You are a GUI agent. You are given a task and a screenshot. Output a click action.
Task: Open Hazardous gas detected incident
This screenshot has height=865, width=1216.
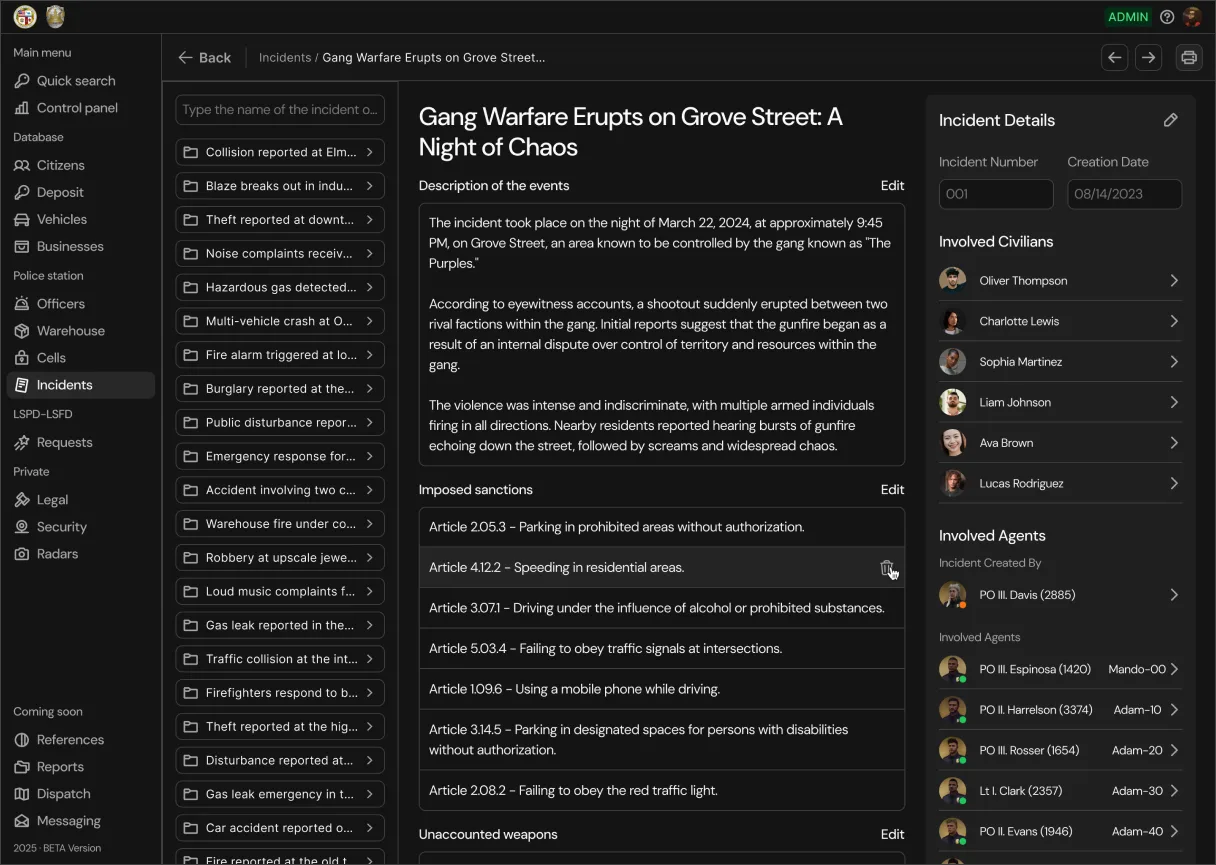coord(280,287)
